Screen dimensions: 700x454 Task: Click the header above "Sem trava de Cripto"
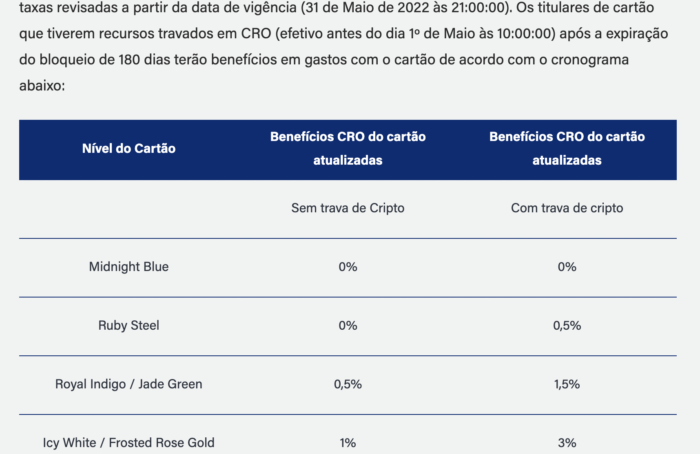347,148
